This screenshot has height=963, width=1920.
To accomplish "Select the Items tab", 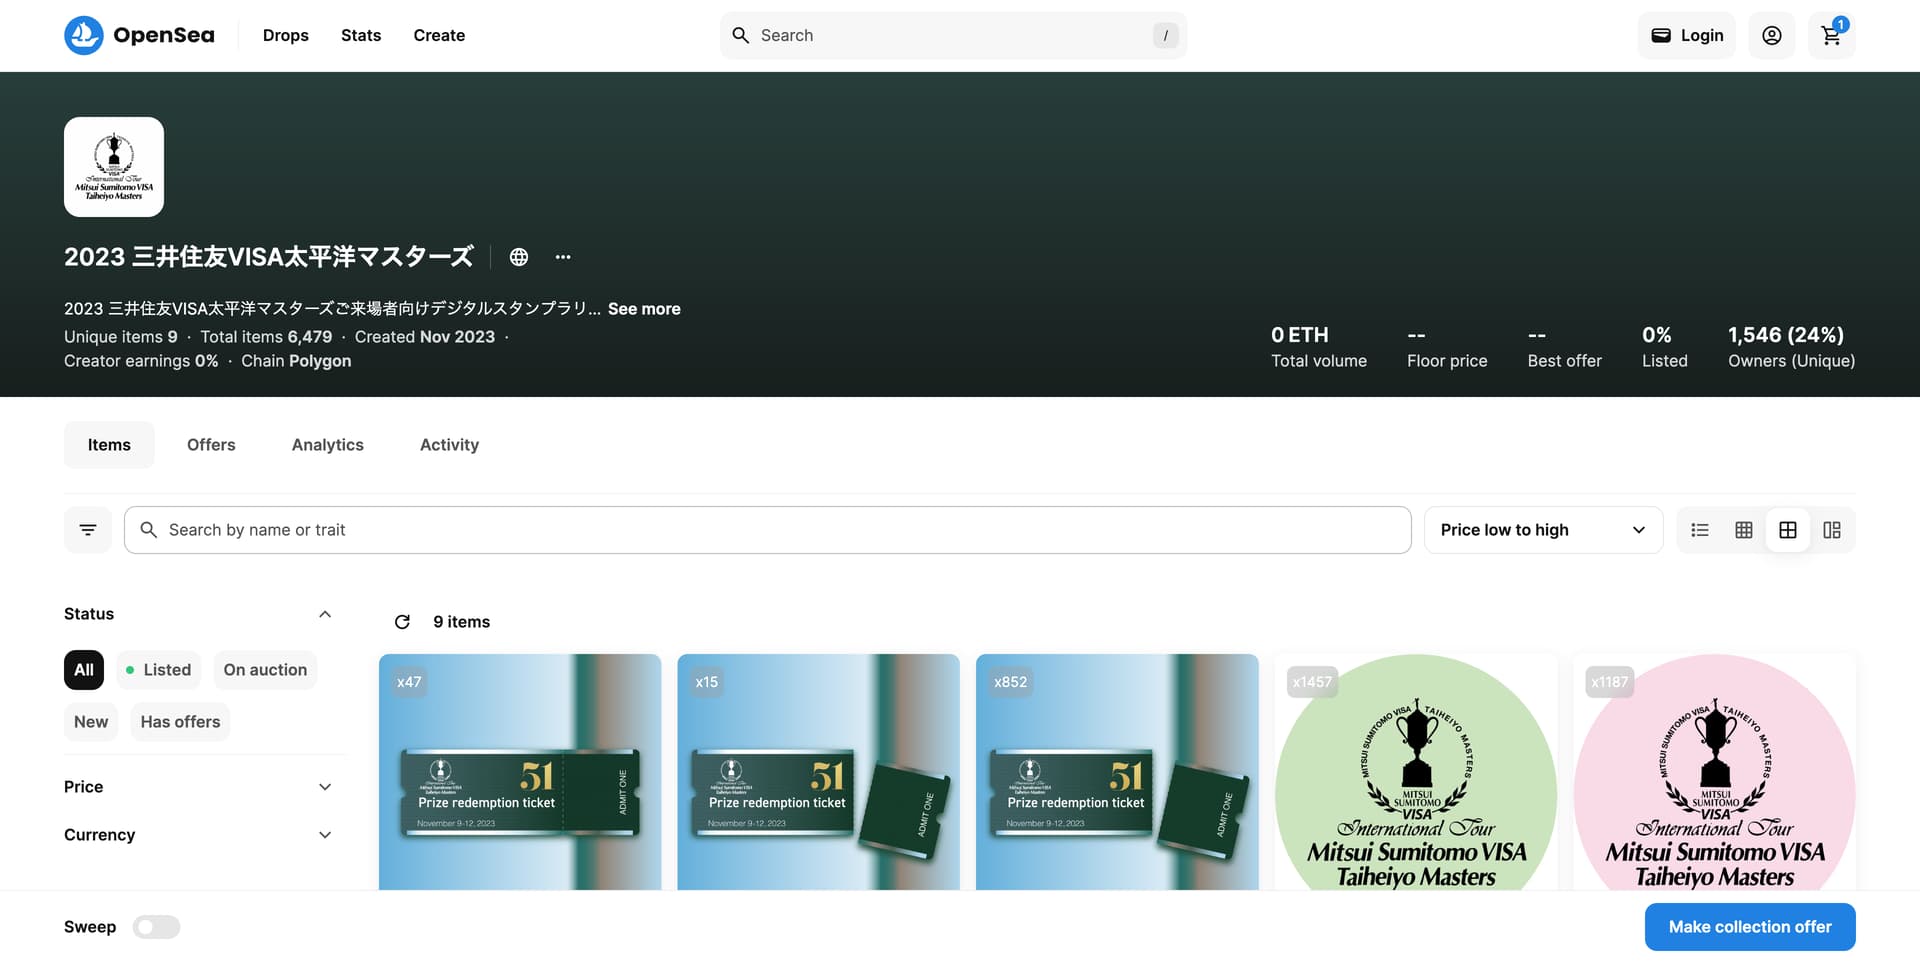I will 109,445.
